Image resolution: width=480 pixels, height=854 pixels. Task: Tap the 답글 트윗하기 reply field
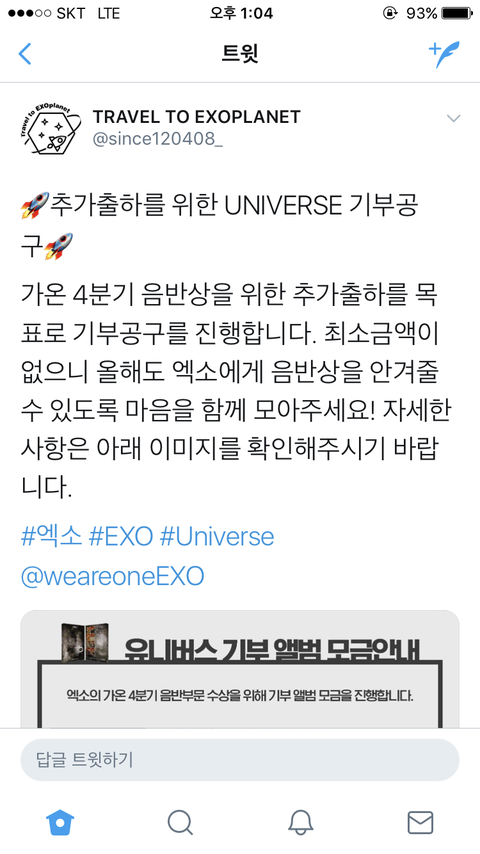[x=240, y=760]
